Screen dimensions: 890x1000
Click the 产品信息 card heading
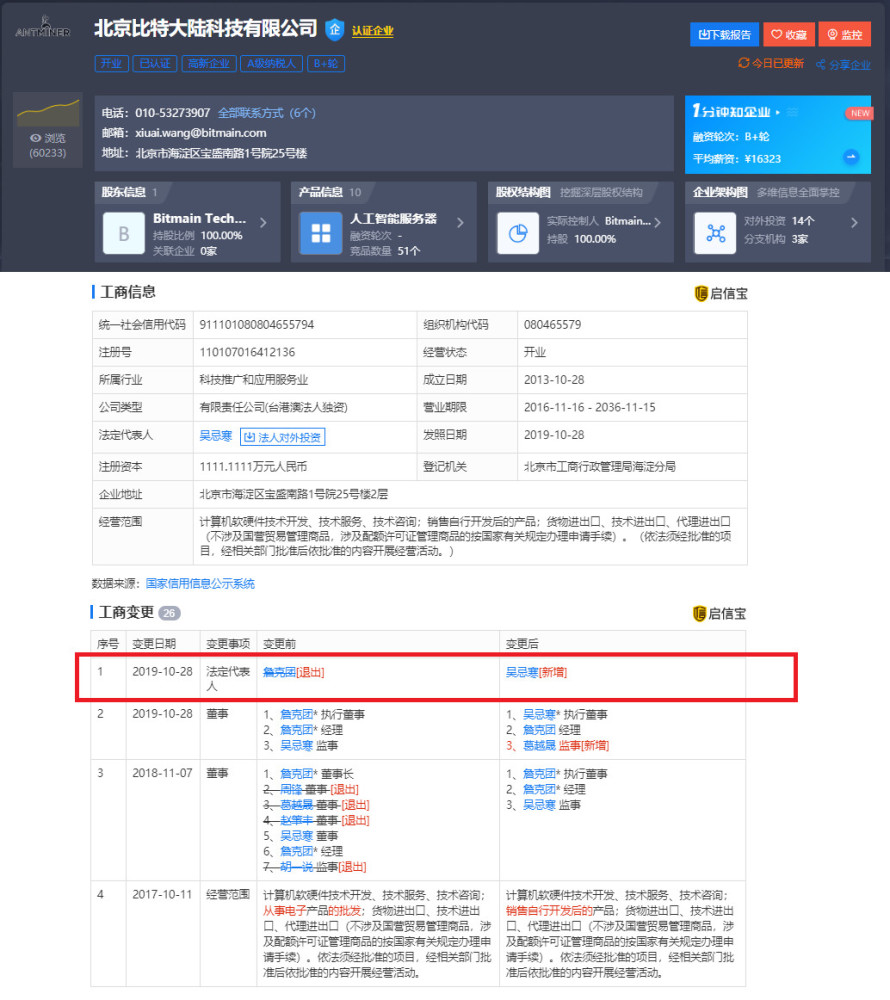[x=321, y=192]
